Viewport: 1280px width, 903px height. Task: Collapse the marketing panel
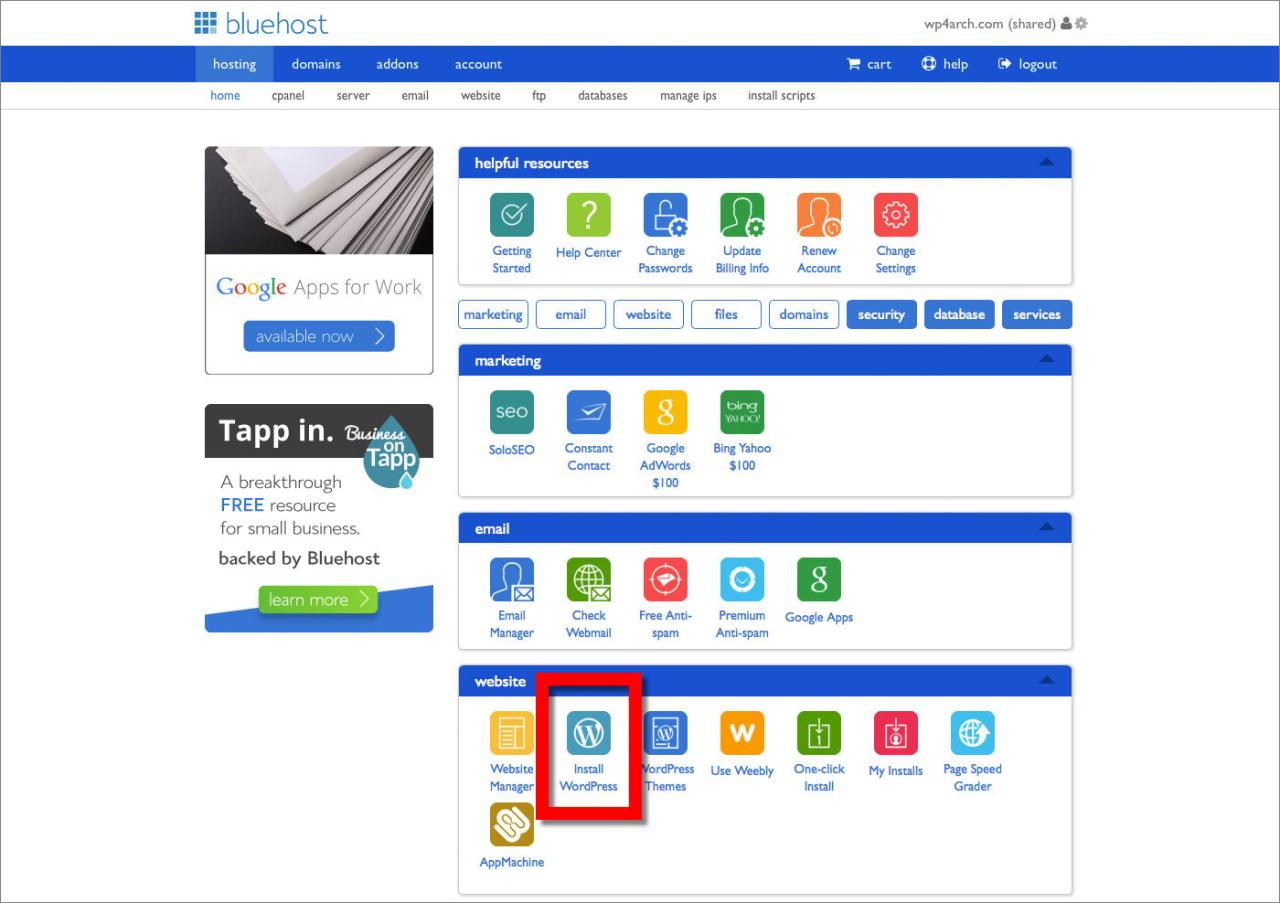(1046, 359)
